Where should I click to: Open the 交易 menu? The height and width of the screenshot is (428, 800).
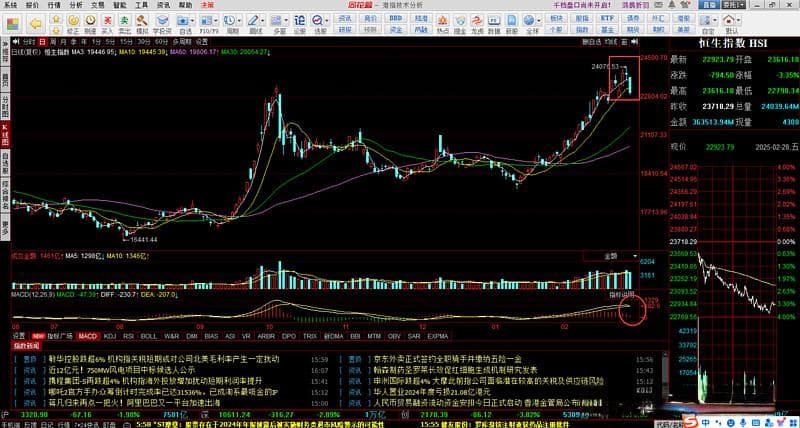pos(98,5)
